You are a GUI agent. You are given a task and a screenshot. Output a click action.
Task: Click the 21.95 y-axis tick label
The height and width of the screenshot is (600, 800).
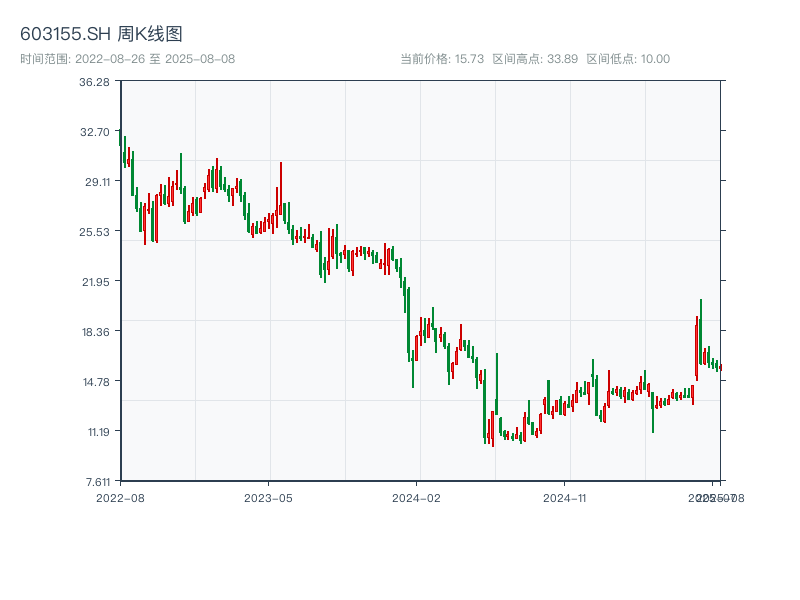(95, 282)
